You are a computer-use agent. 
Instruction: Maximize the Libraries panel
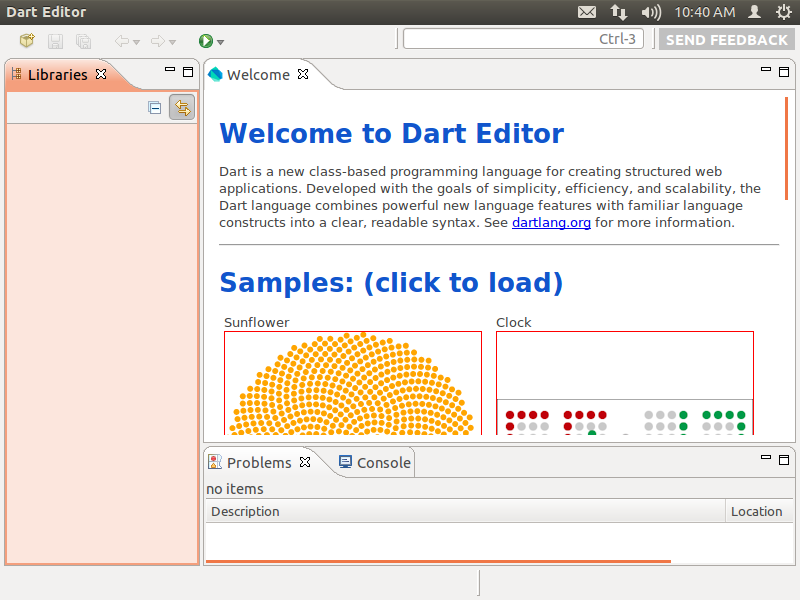(x=188, y=72)
